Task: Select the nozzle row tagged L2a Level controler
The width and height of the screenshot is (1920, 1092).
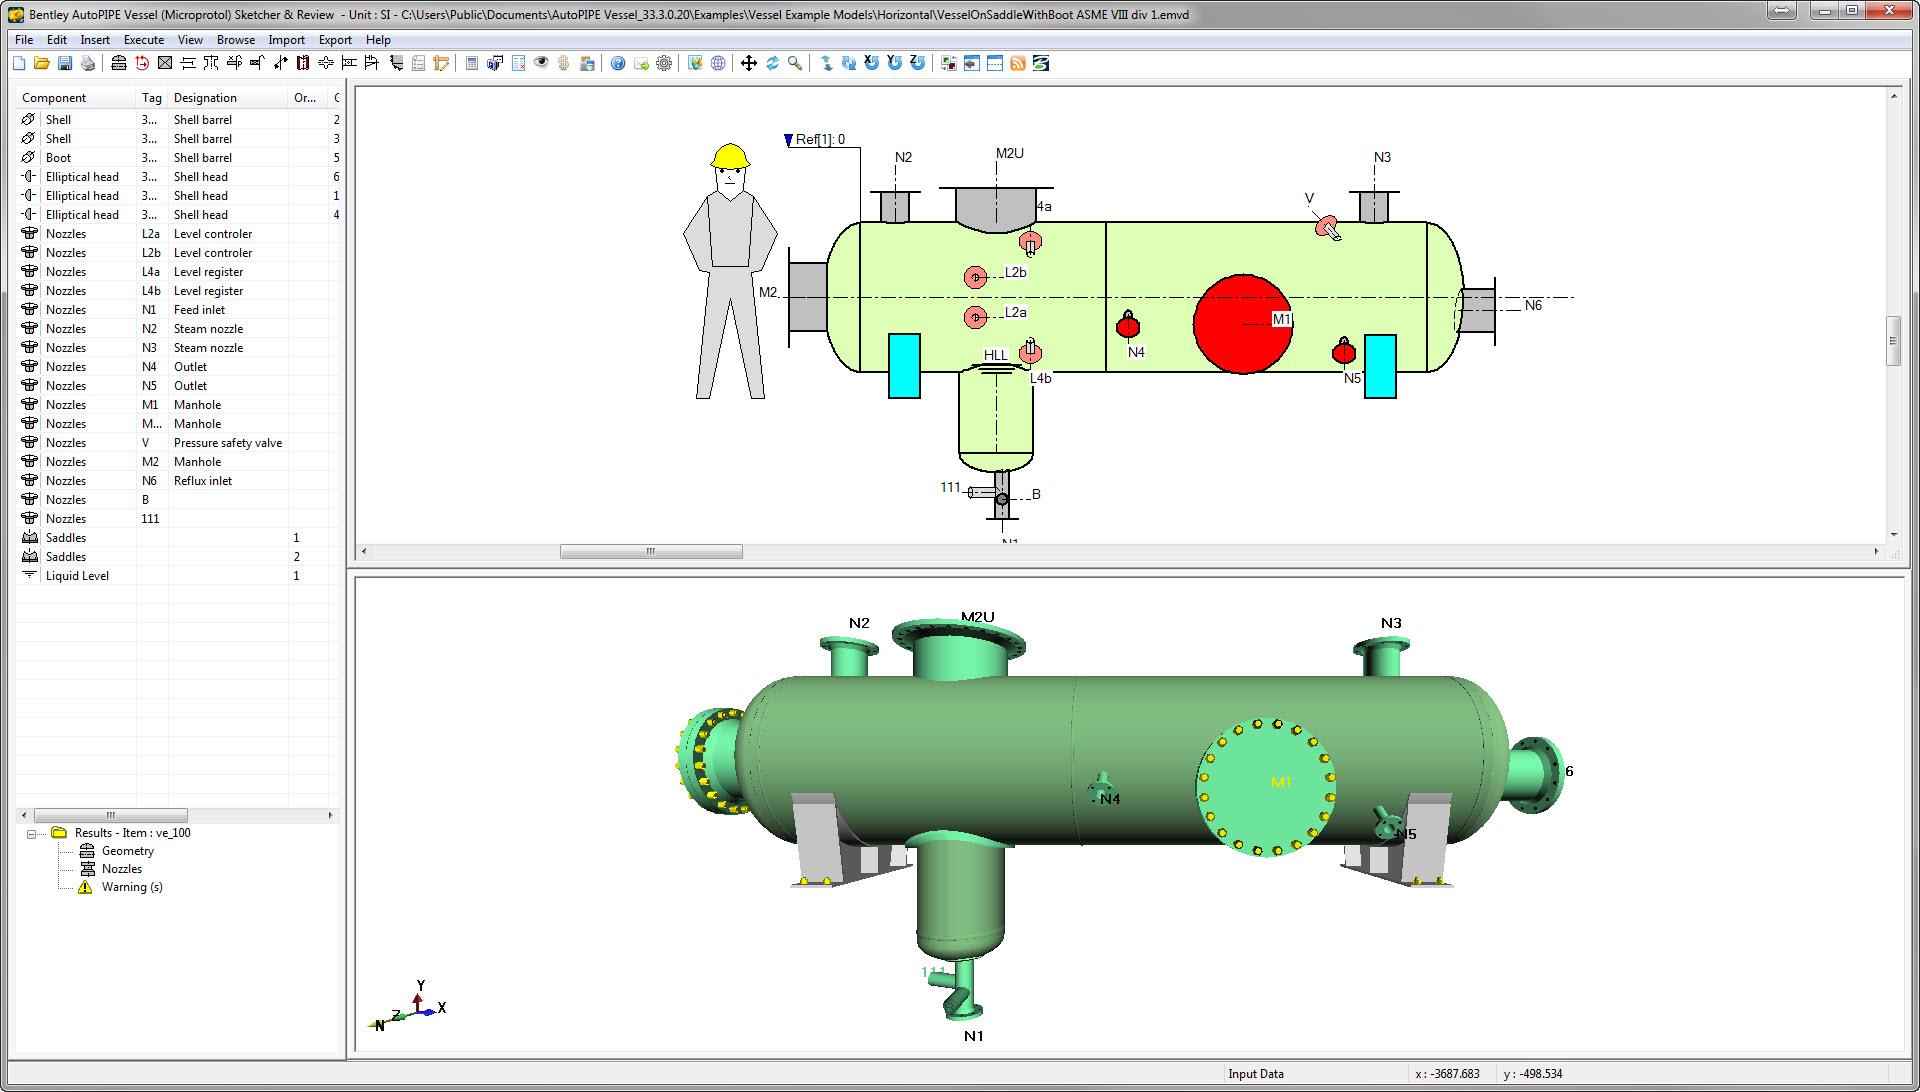Action: 178,234
